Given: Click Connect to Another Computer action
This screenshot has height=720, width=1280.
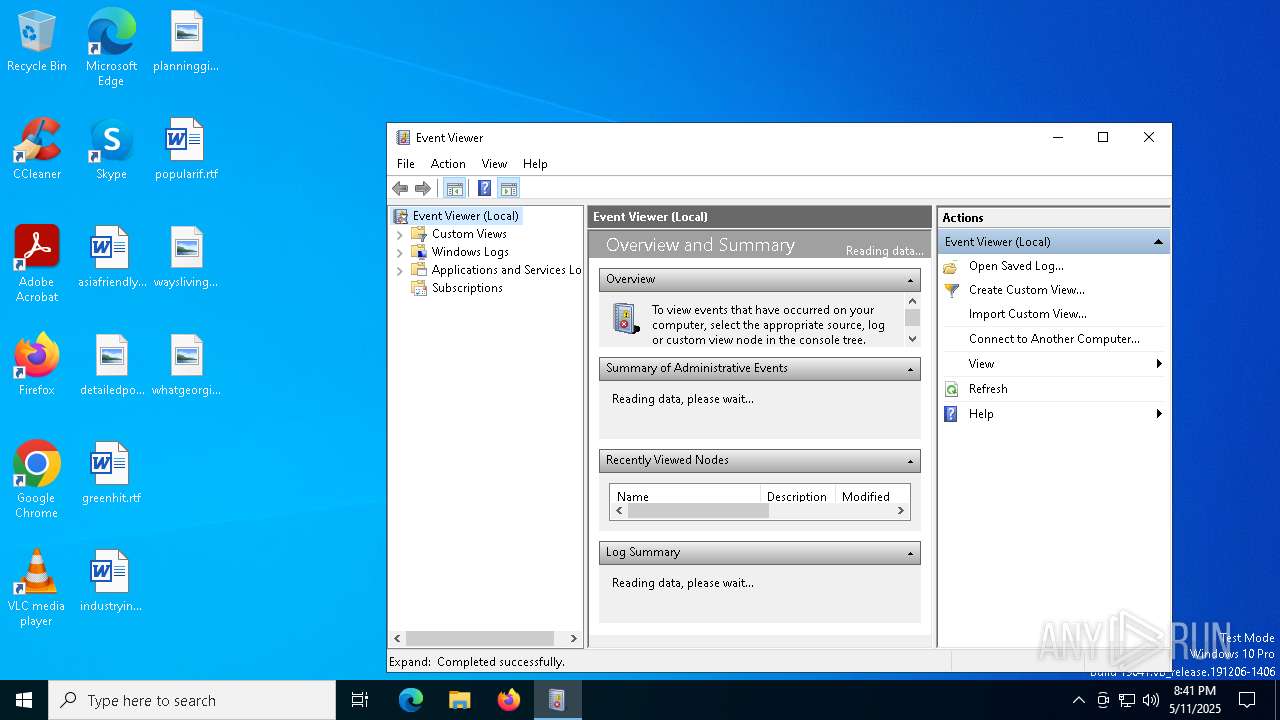Looking at the screenshot, I should pos(1054,339).
